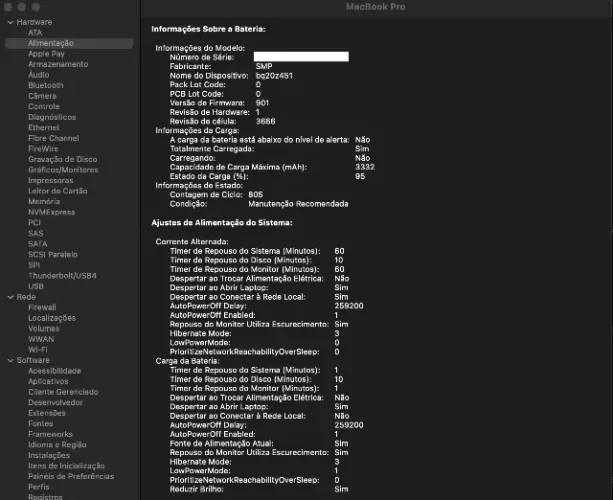
Task: Select Câmera in the sidebar
Action: pyautogui.click(x=42, y=96)
